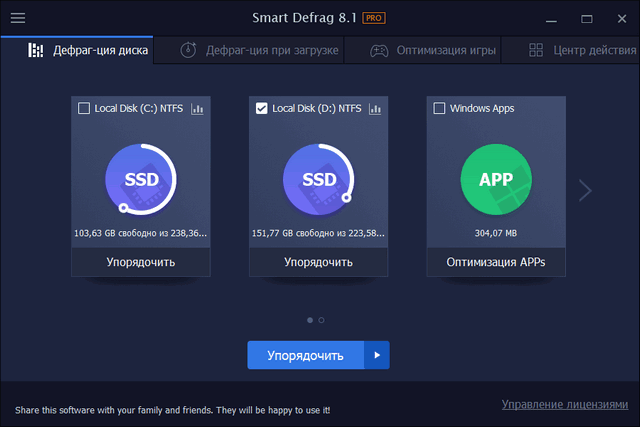Click Оптимизация APPs button
The image size is (640, 427).
496,262
